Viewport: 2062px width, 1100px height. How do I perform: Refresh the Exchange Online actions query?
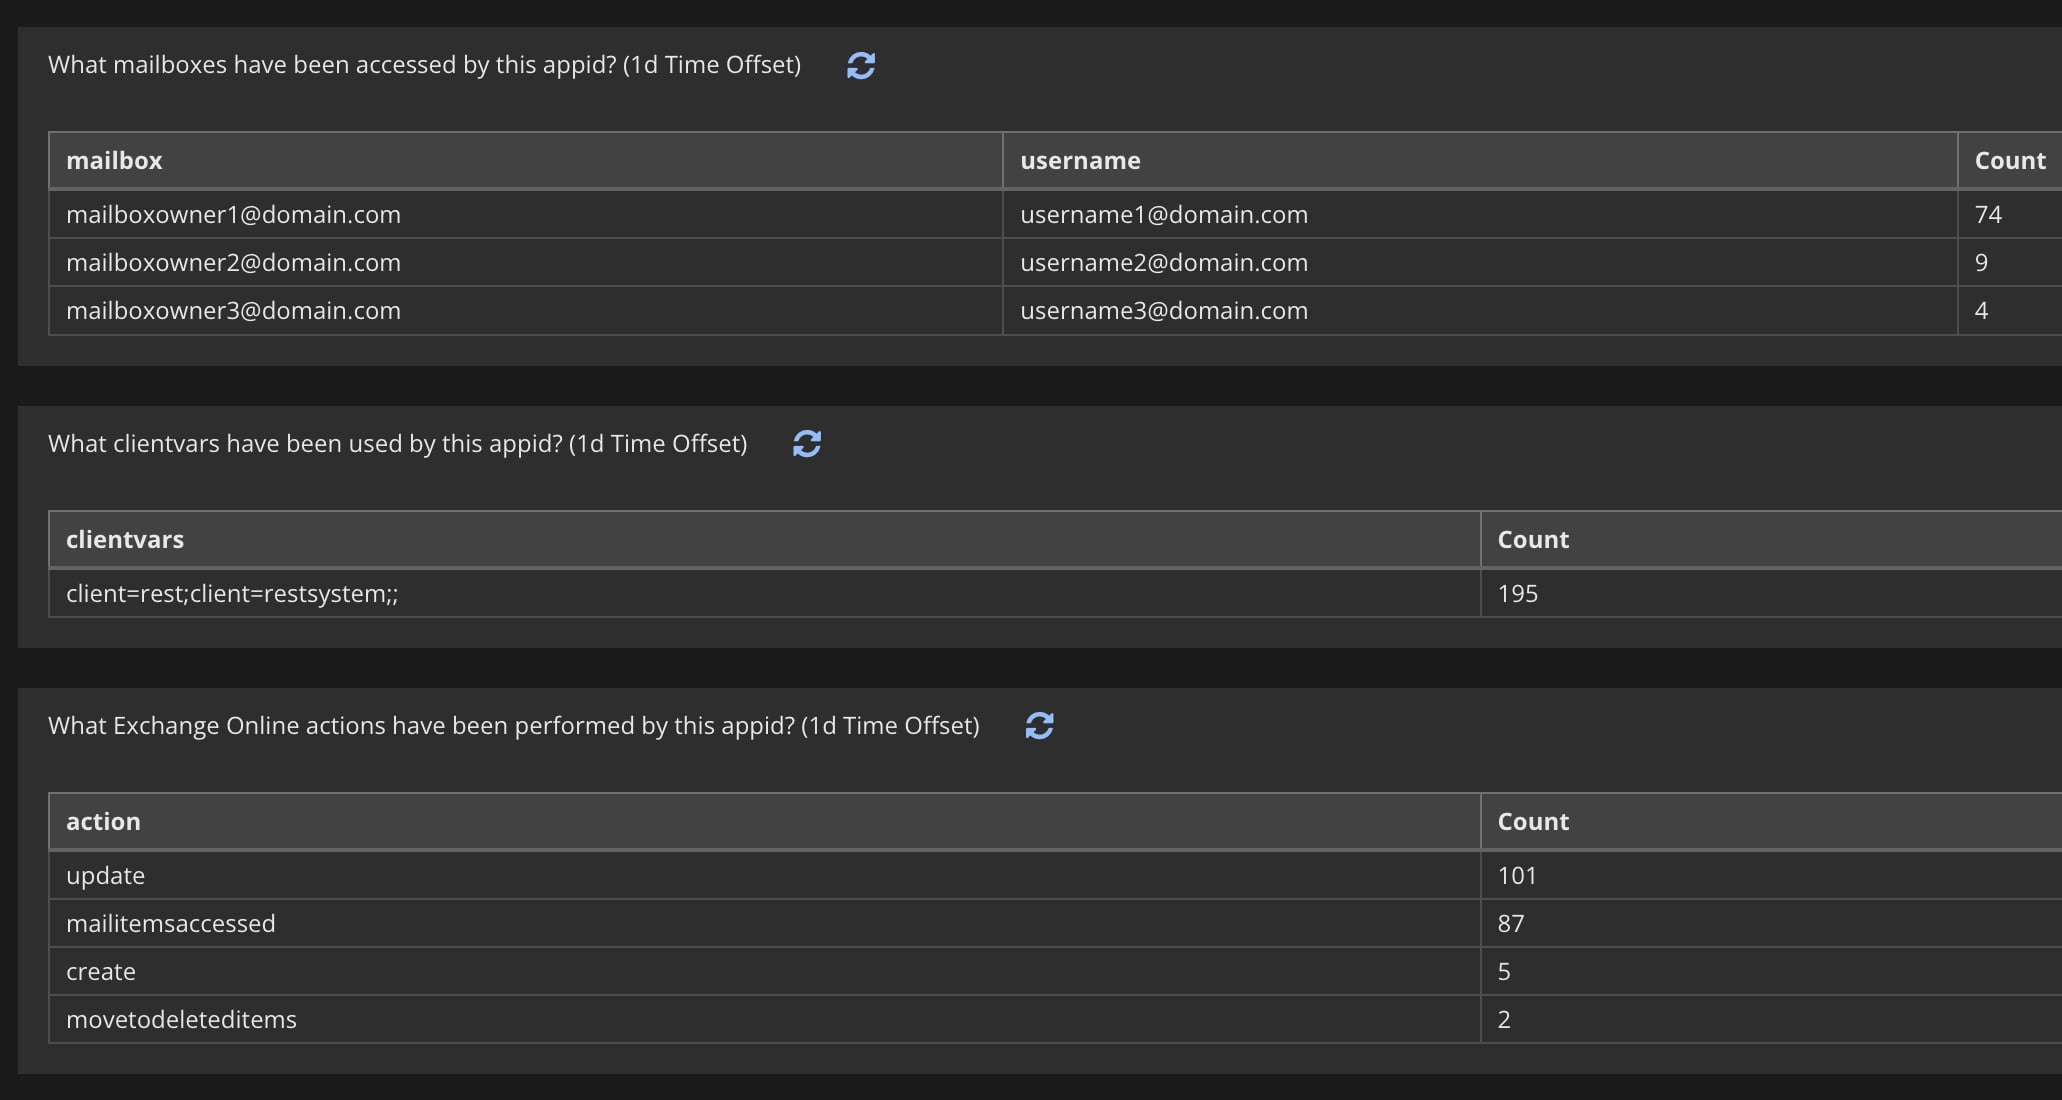(1039, 726)
